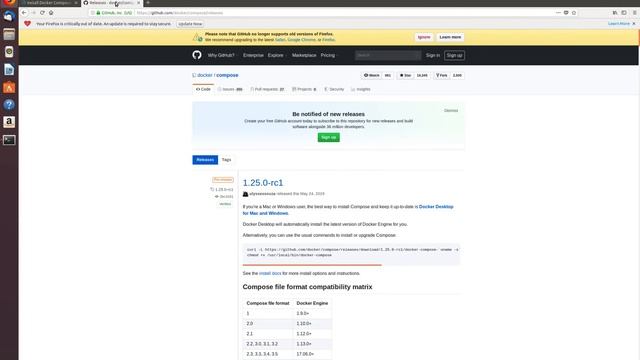
Task: Click the green Sign up button in banner
Action: [x=329, y=137]
